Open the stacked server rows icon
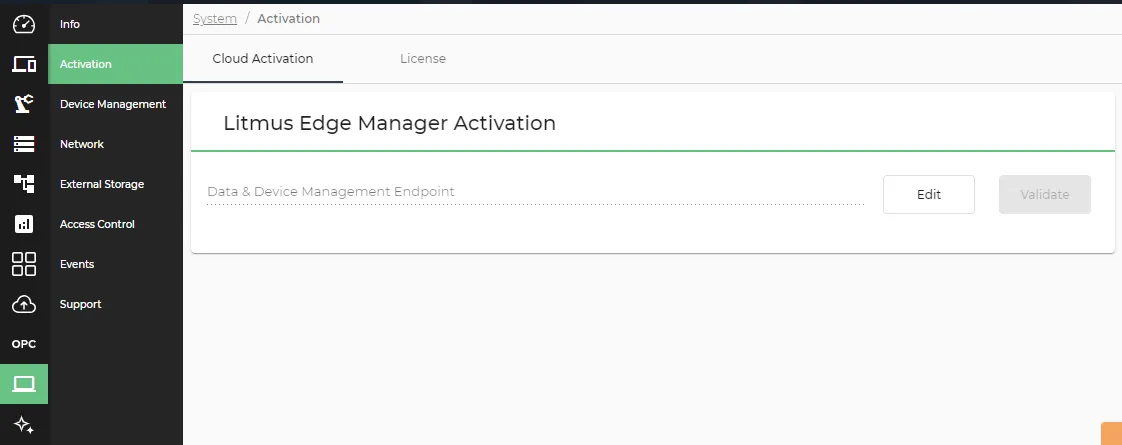This screenshot has height=445, width=1122. pyautogui.click(x=24, y=144)
